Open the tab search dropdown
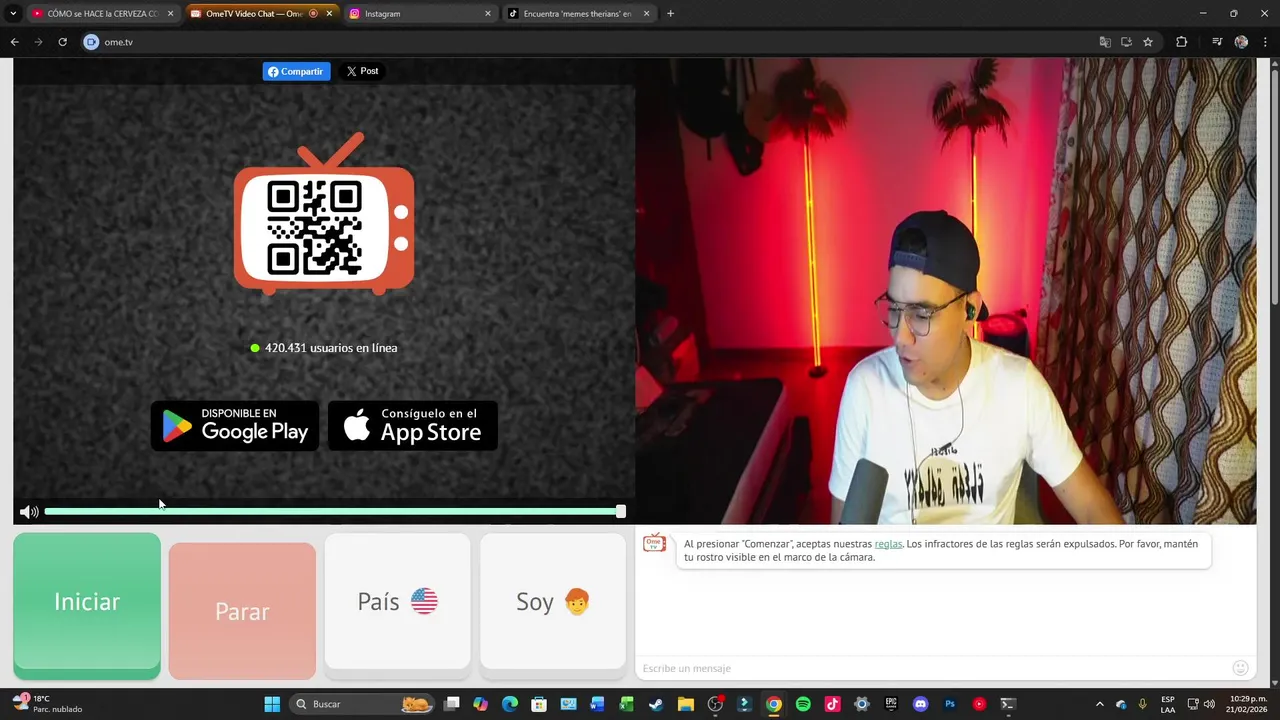The image size is (1280, 720). tap(13, 14)
